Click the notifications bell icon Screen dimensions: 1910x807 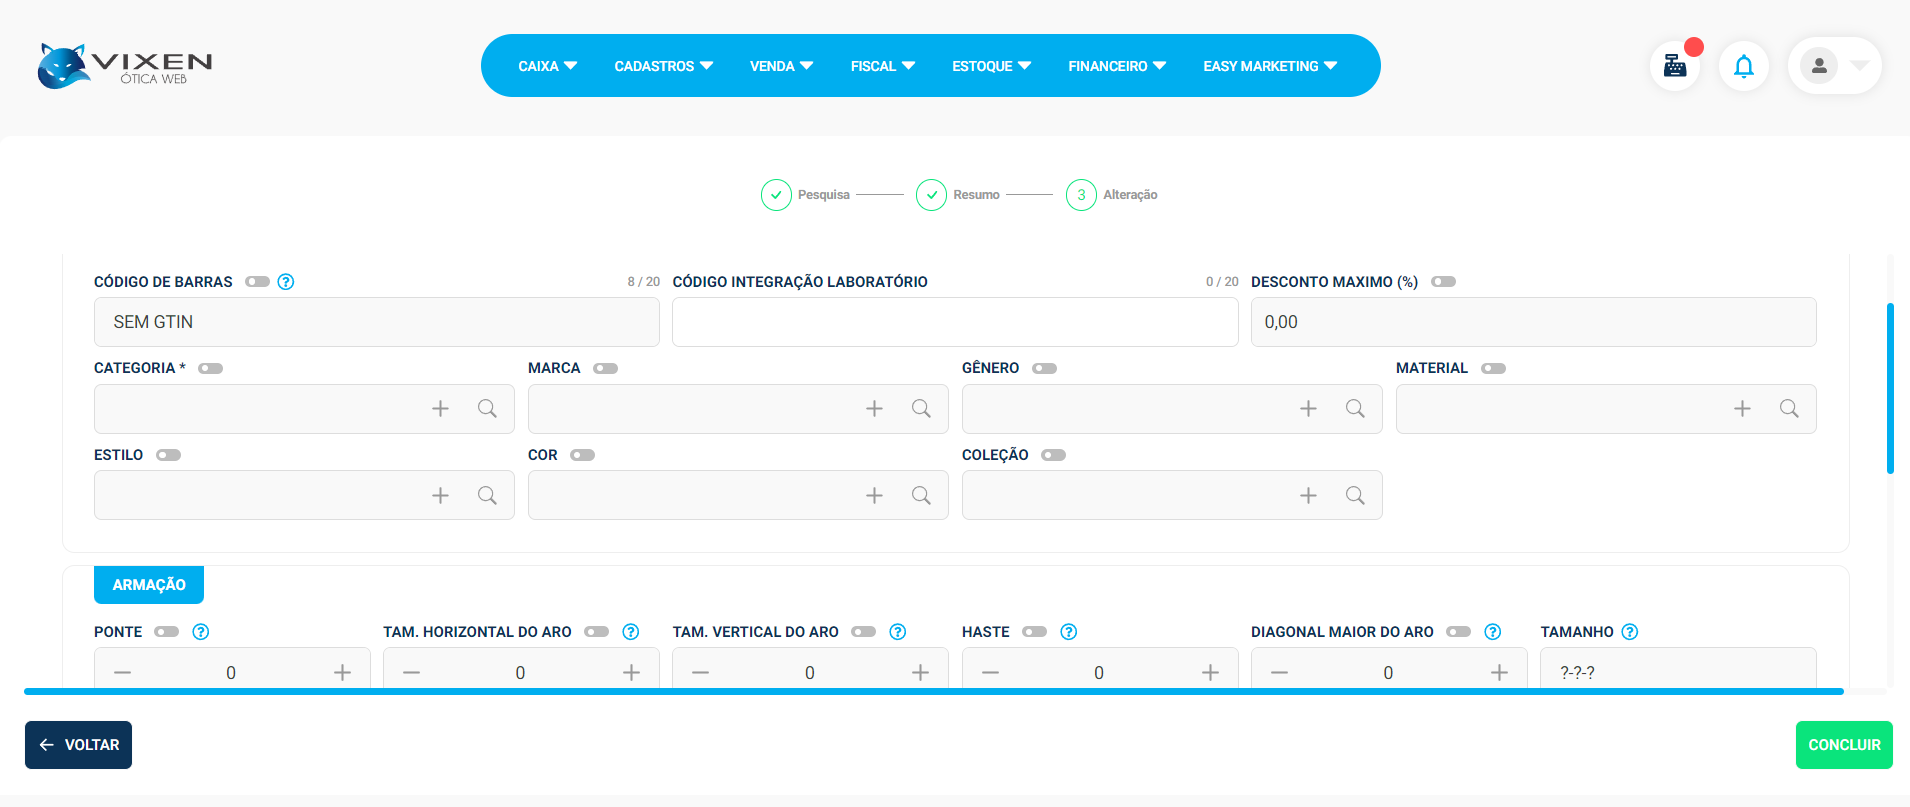[1743, 66]
